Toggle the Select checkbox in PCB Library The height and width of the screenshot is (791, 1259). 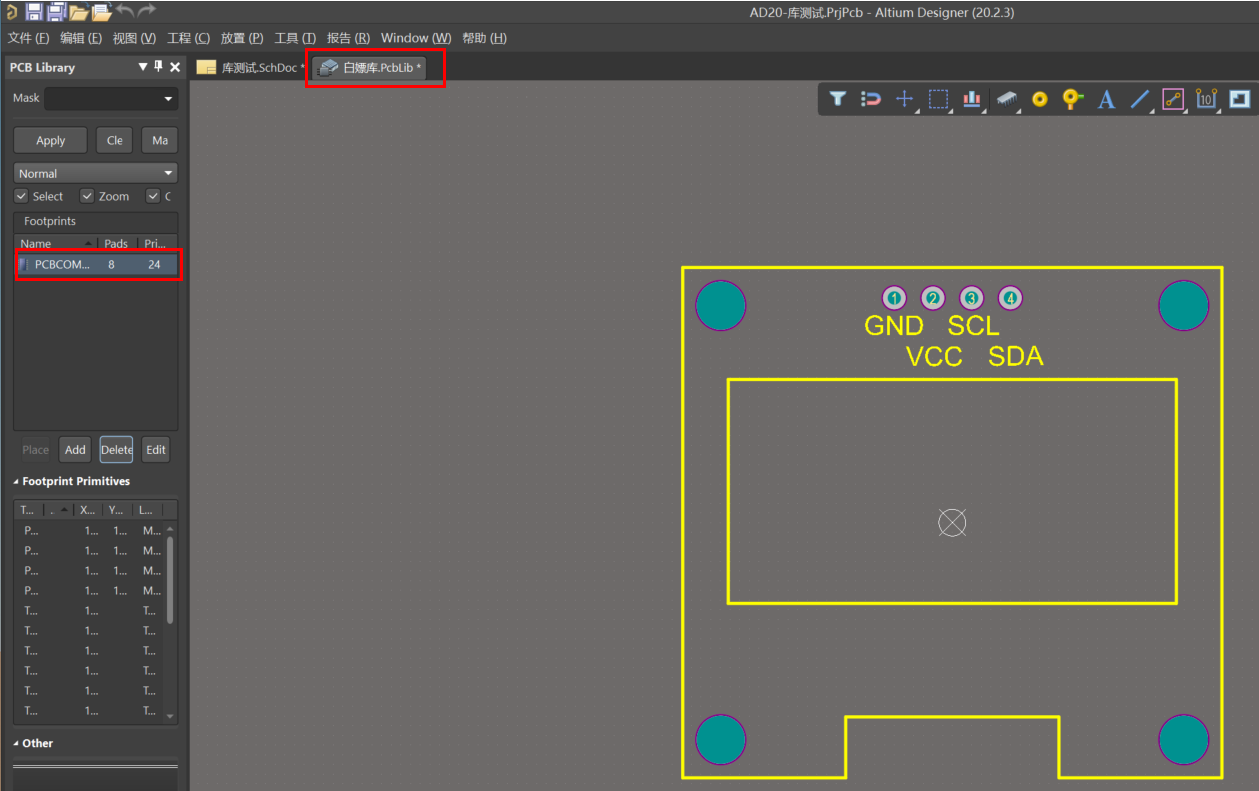point(21,196)
